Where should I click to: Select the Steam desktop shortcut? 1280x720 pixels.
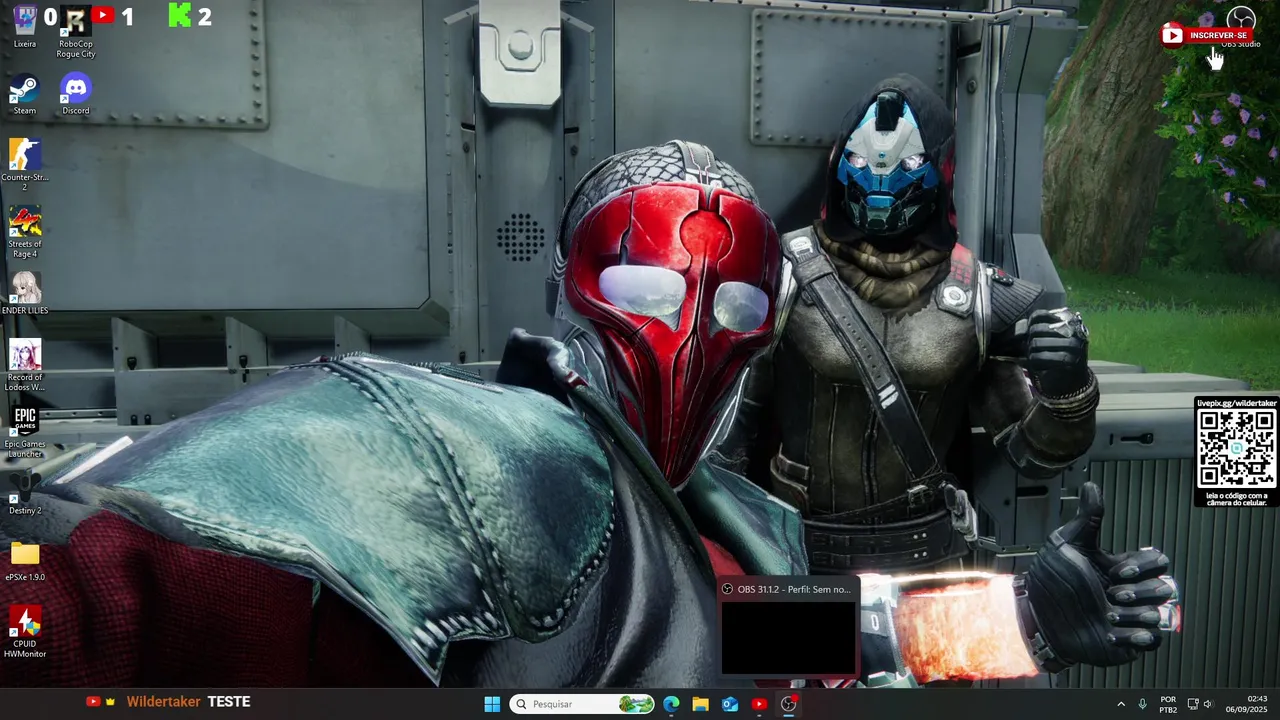pos(25,94)
